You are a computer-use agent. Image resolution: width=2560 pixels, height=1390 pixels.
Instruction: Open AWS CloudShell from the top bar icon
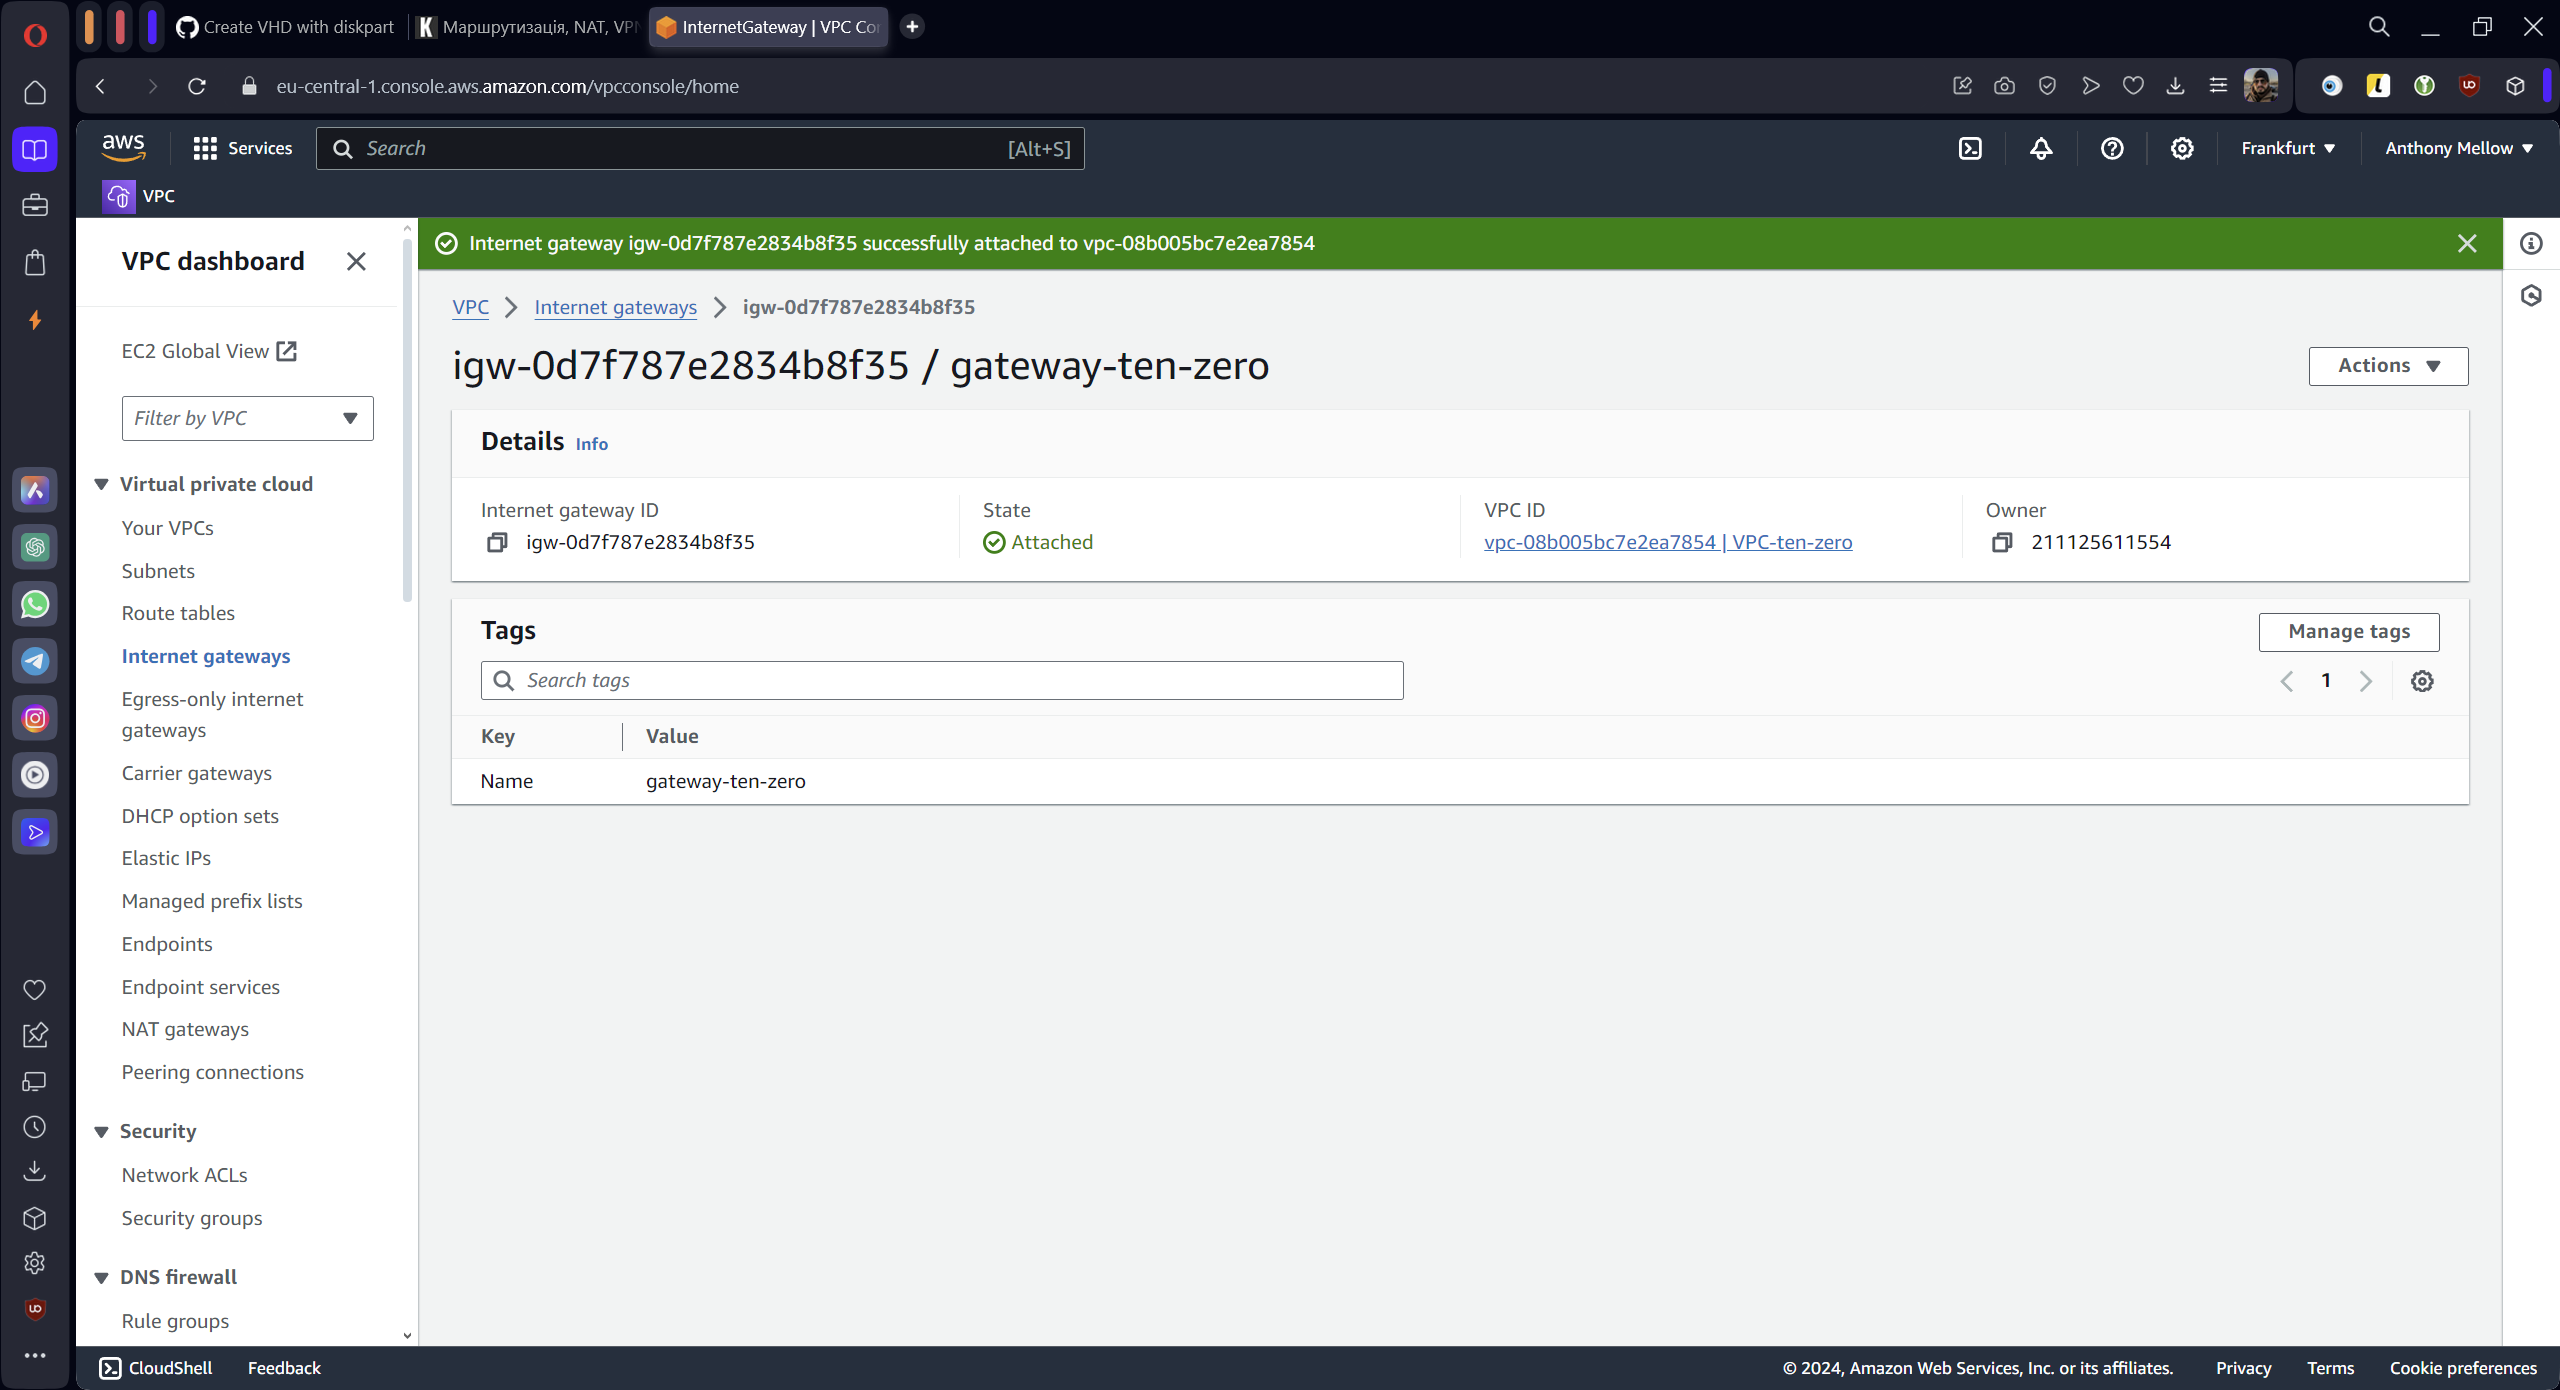(1970, 148)
